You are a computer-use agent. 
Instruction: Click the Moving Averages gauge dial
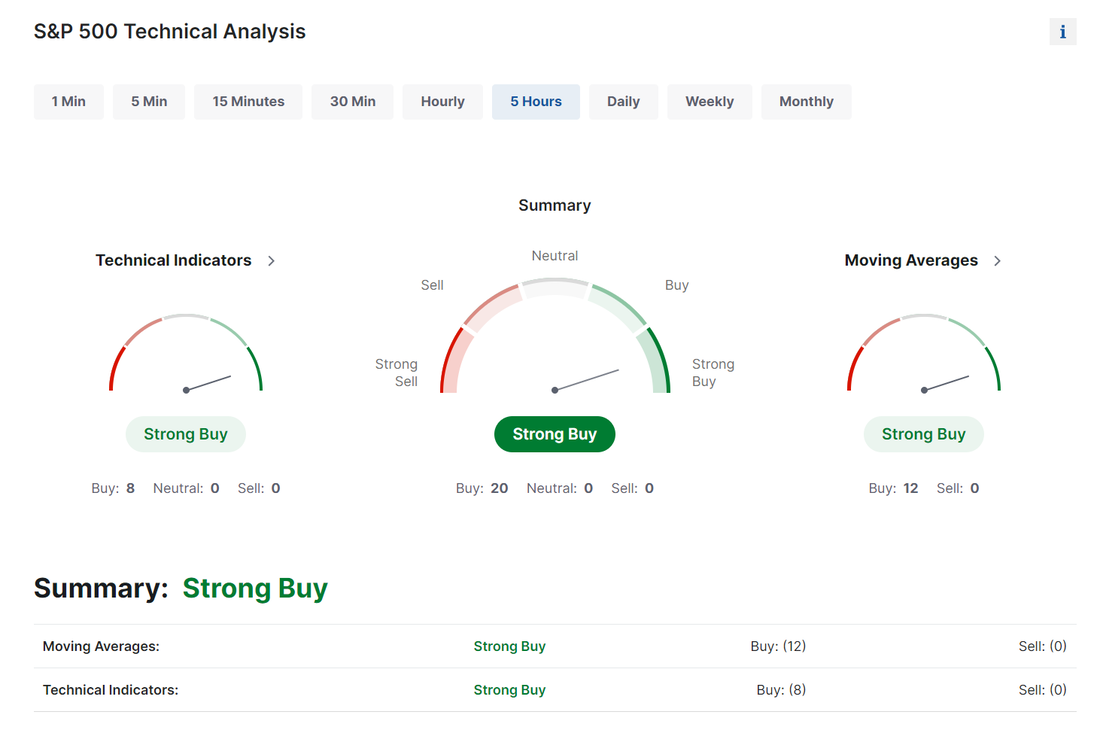click(924, 353)
